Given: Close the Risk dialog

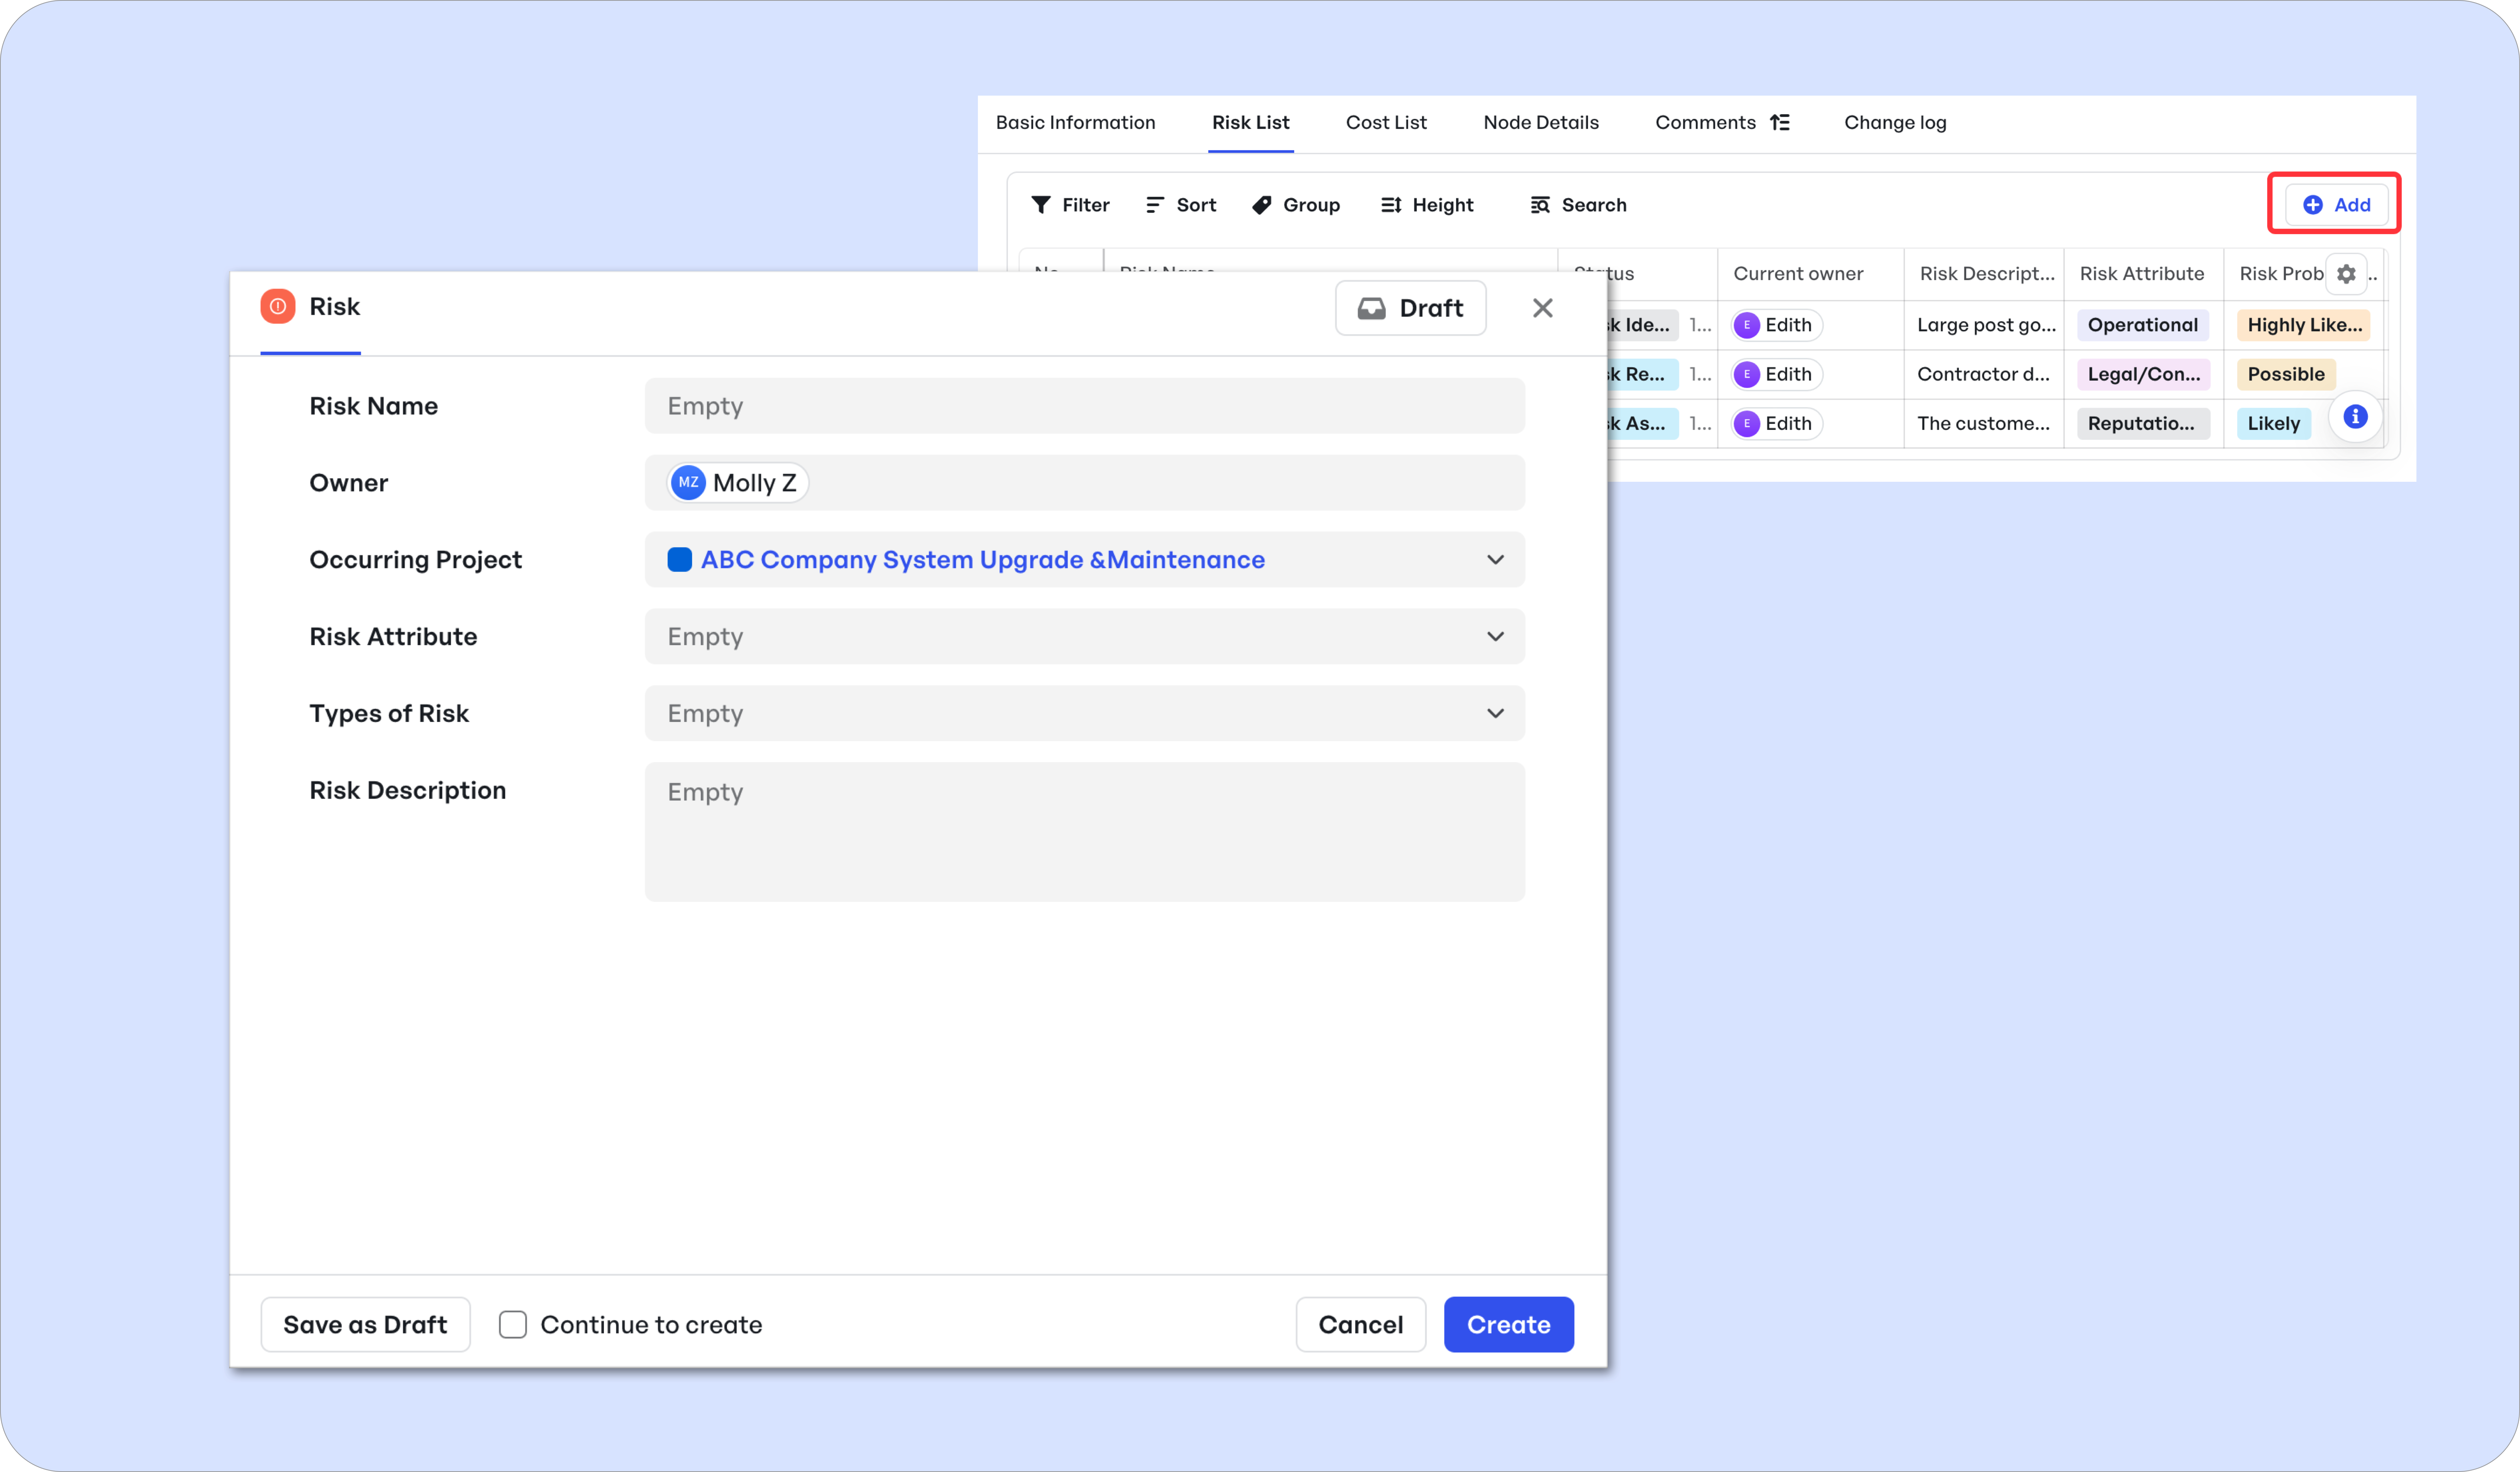Looking at the screenshot, I should (1542, 308).
